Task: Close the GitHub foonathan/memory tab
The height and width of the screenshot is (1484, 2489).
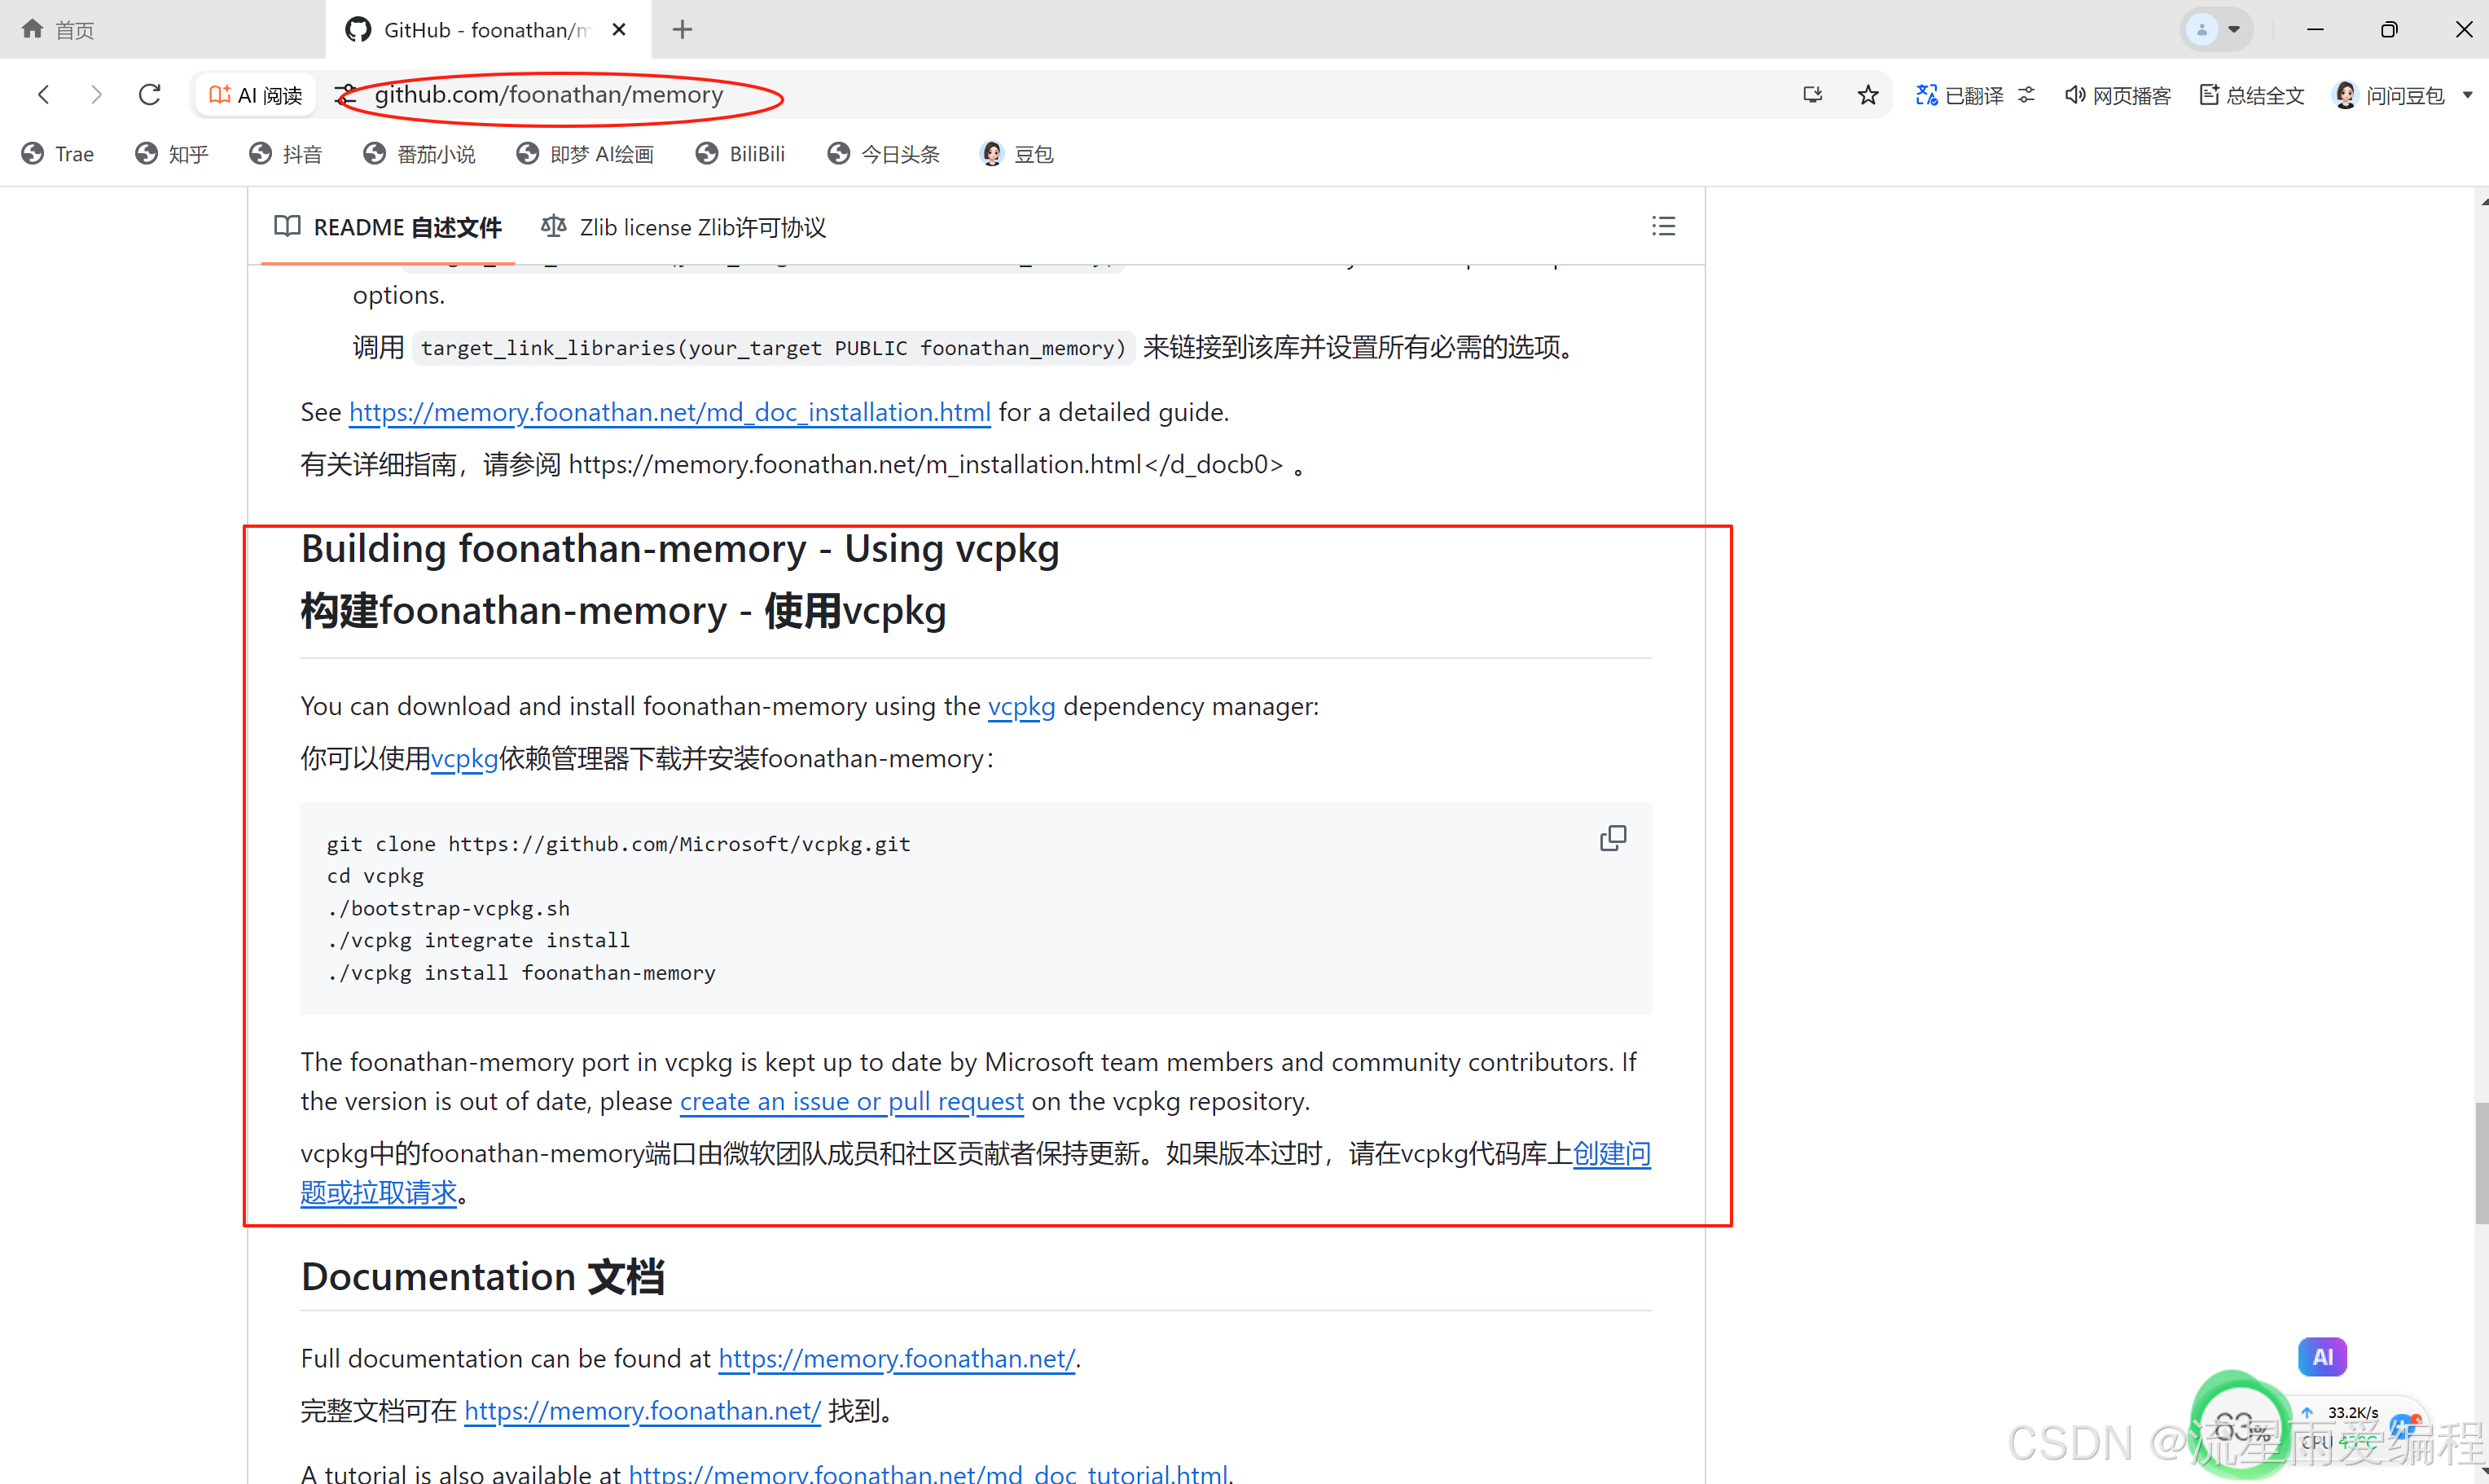Action: (619, 29)
